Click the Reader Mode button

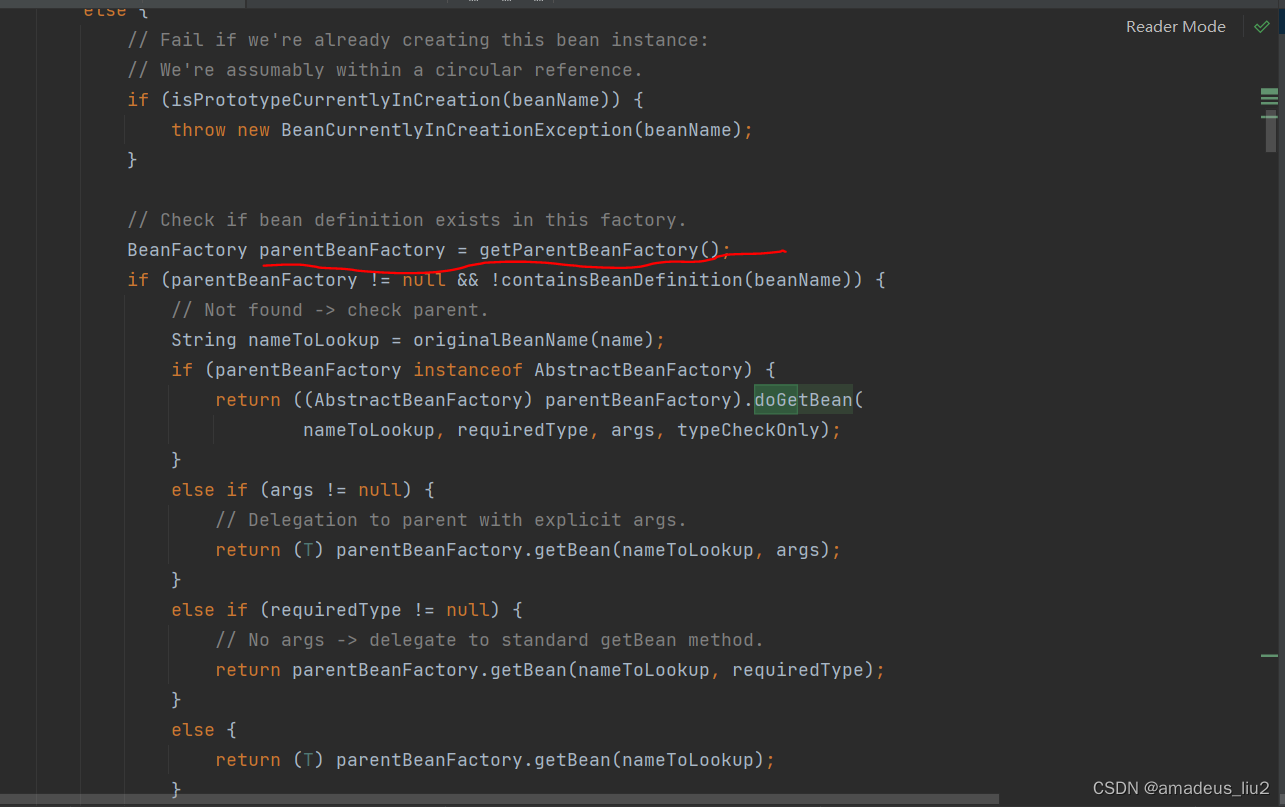1175,27
